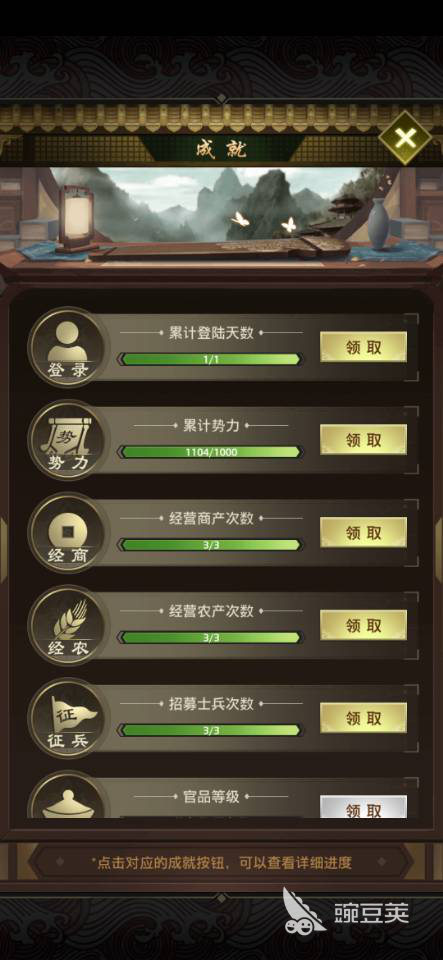Open the 征兵 flag achievement icon
Viewport: 443px width, 960px height.
(x=68, y=718)
